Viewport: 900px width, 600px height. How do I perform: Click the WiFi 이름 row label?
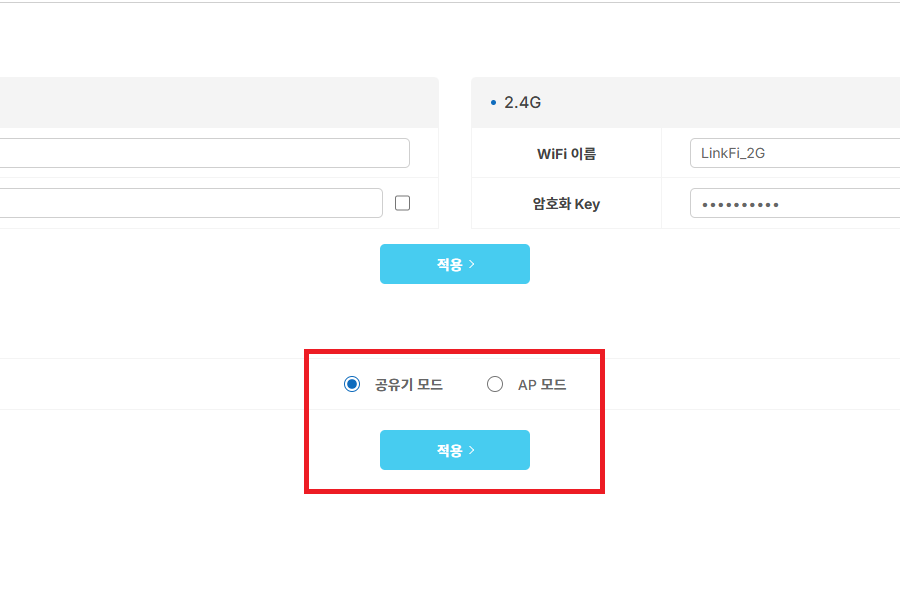(x=567, y=154)
